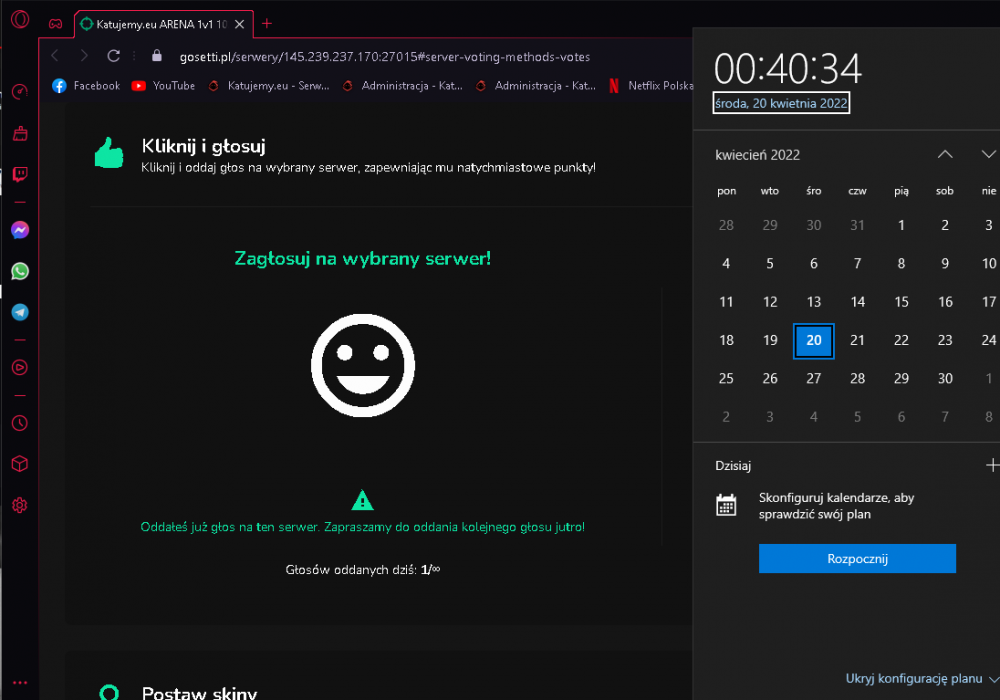Image resolution: width=1000 pixels, height=700 pixels.
Task: Open the GX Cleaner sidebar icon
Action: (x=20, y=133)
